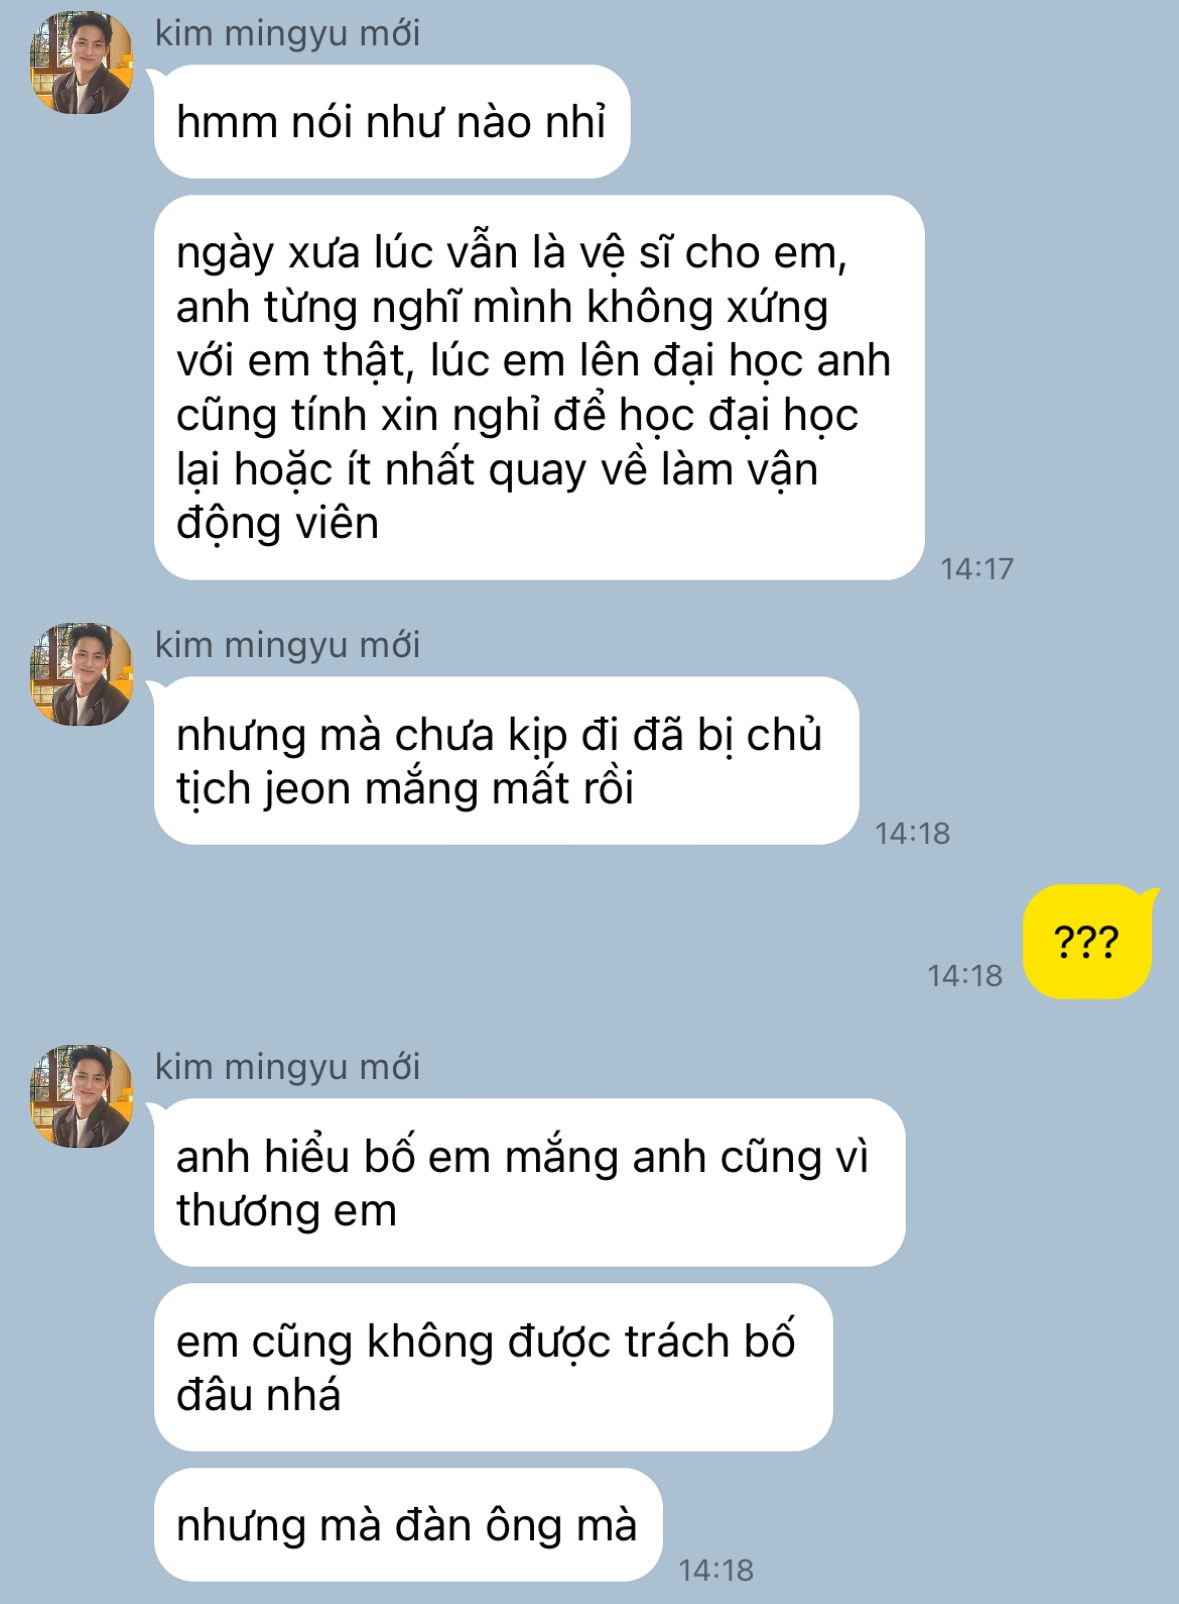The height and width of the screenshot is (1604, 1179).
Task: Tap the middle kim mingyu profile avatar
Action: [x=81, y=674]
